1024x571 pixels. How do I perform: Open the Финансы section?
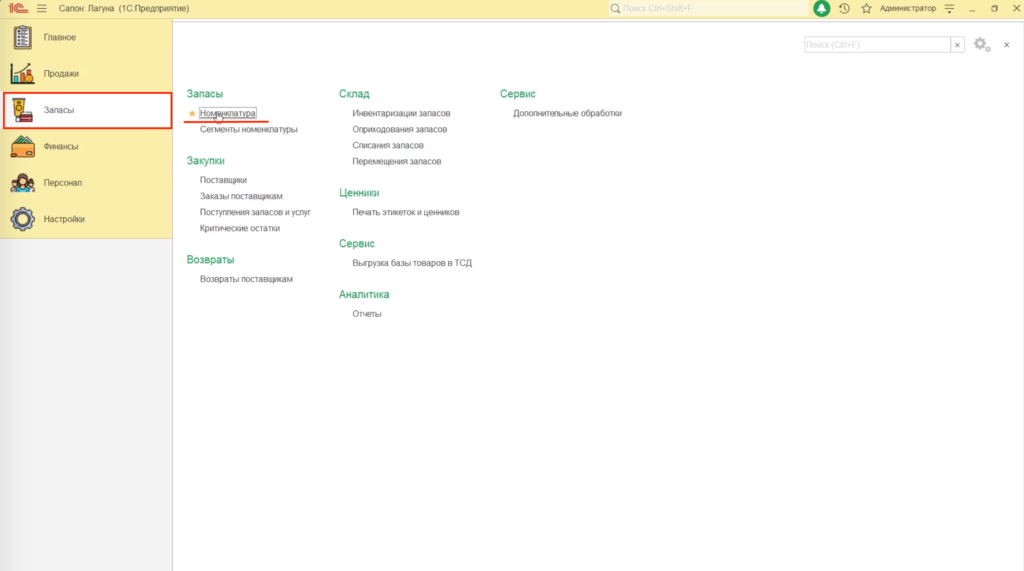pos(88,146)
